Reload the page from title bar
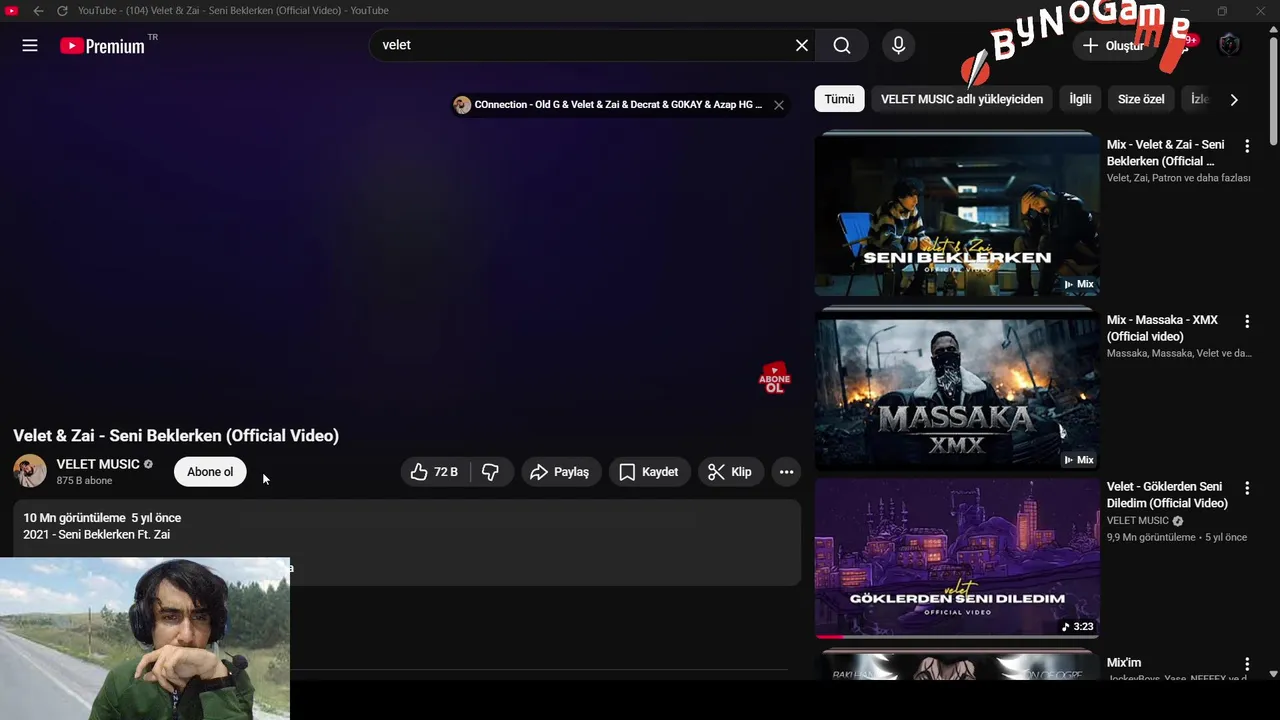 [x=62, y=10]
